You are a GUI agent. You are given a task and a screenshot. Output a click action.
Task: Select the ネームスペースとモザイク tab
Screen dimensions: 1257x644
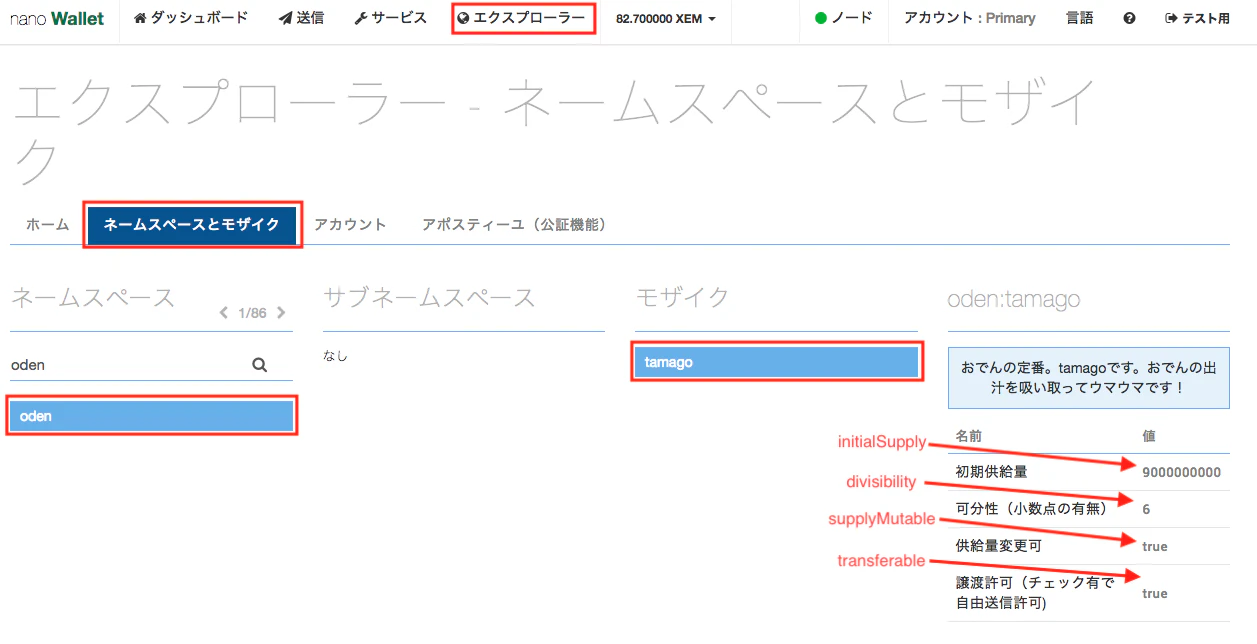point(192,224)
